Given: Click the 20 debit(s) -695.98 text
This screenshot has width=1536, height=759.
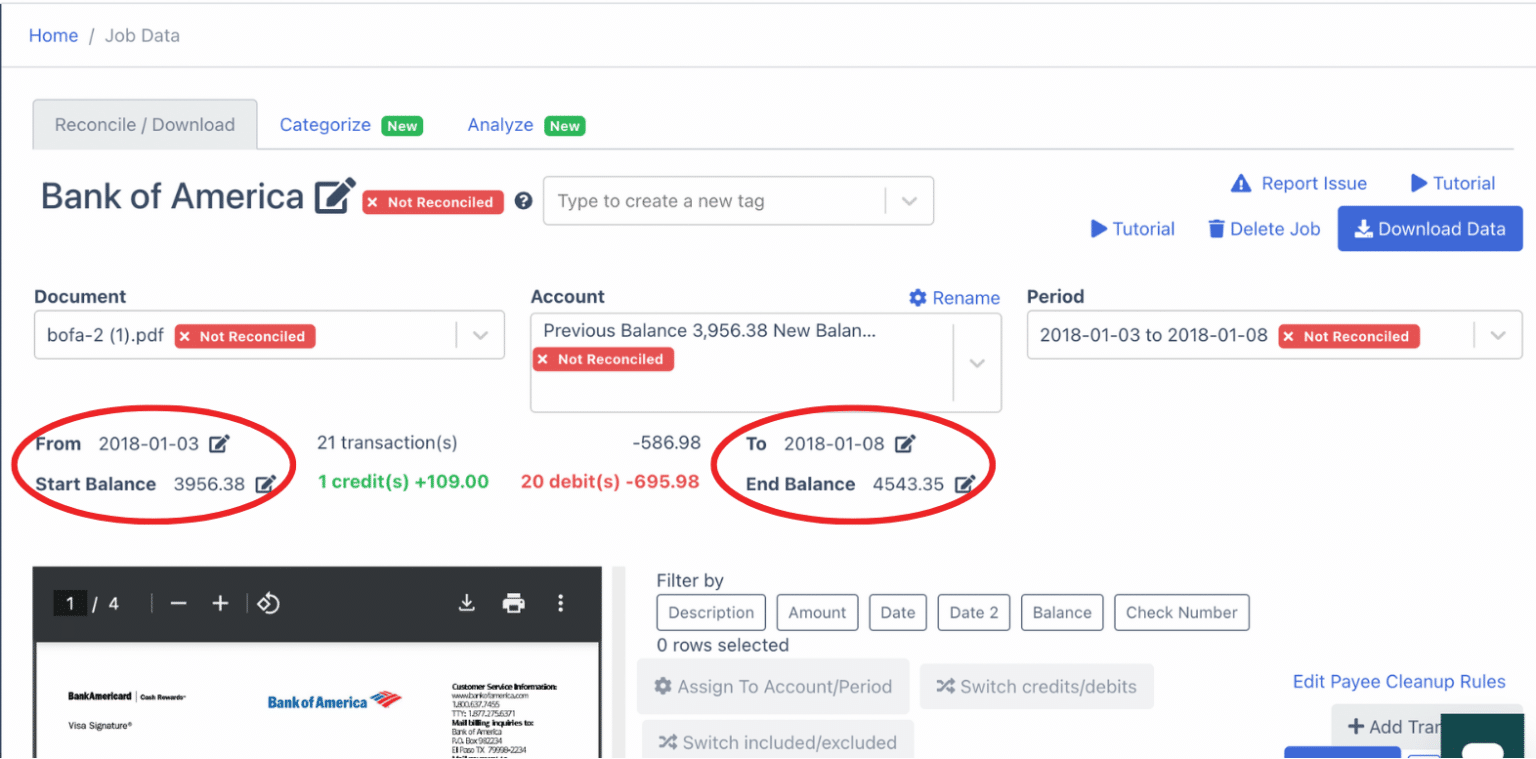Looking at the screenshot, I should coord(610,482).
